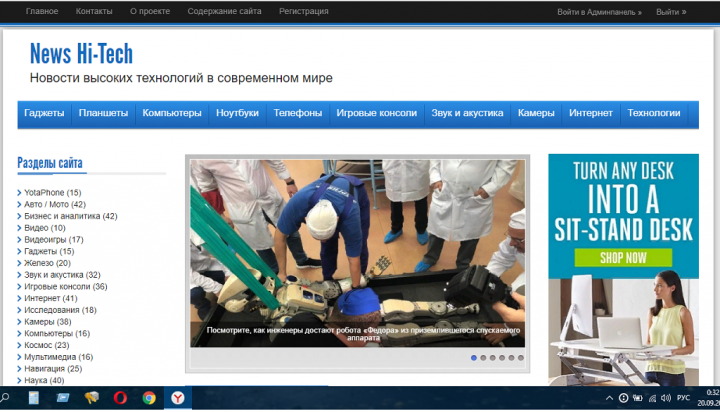Open the О проекте page
This screenshot has width=720, height=412.
(150, 11)
